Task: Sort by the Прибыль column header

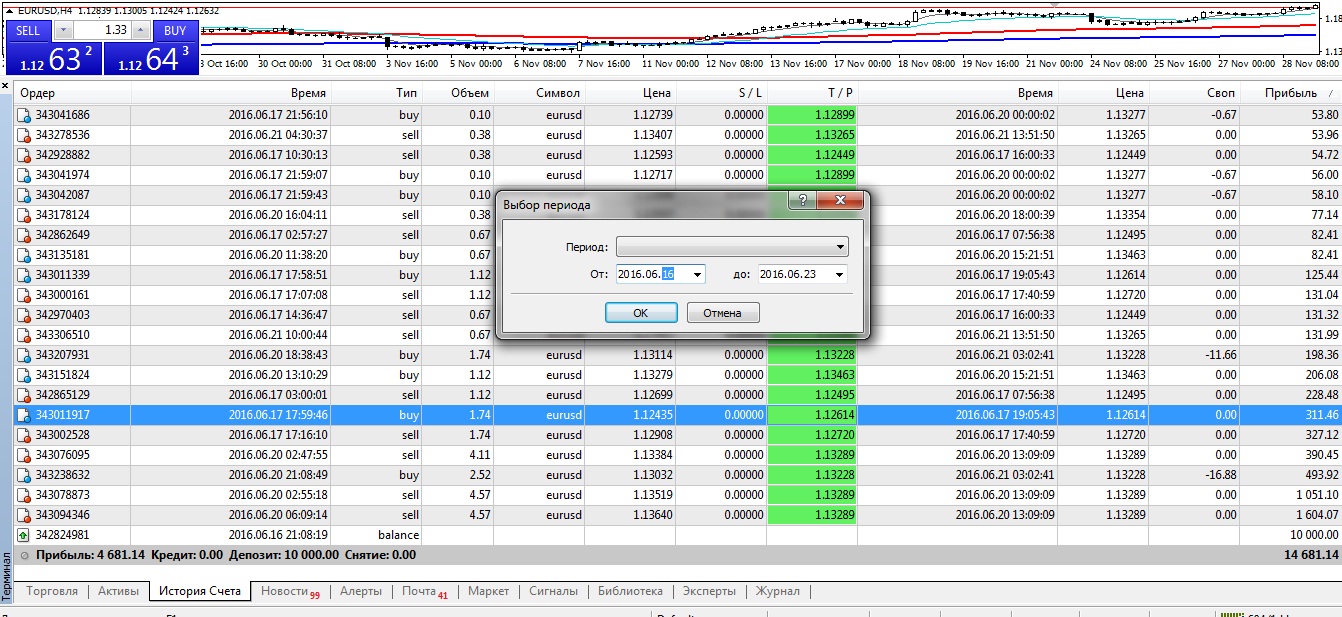Action: click(1290, 93)
